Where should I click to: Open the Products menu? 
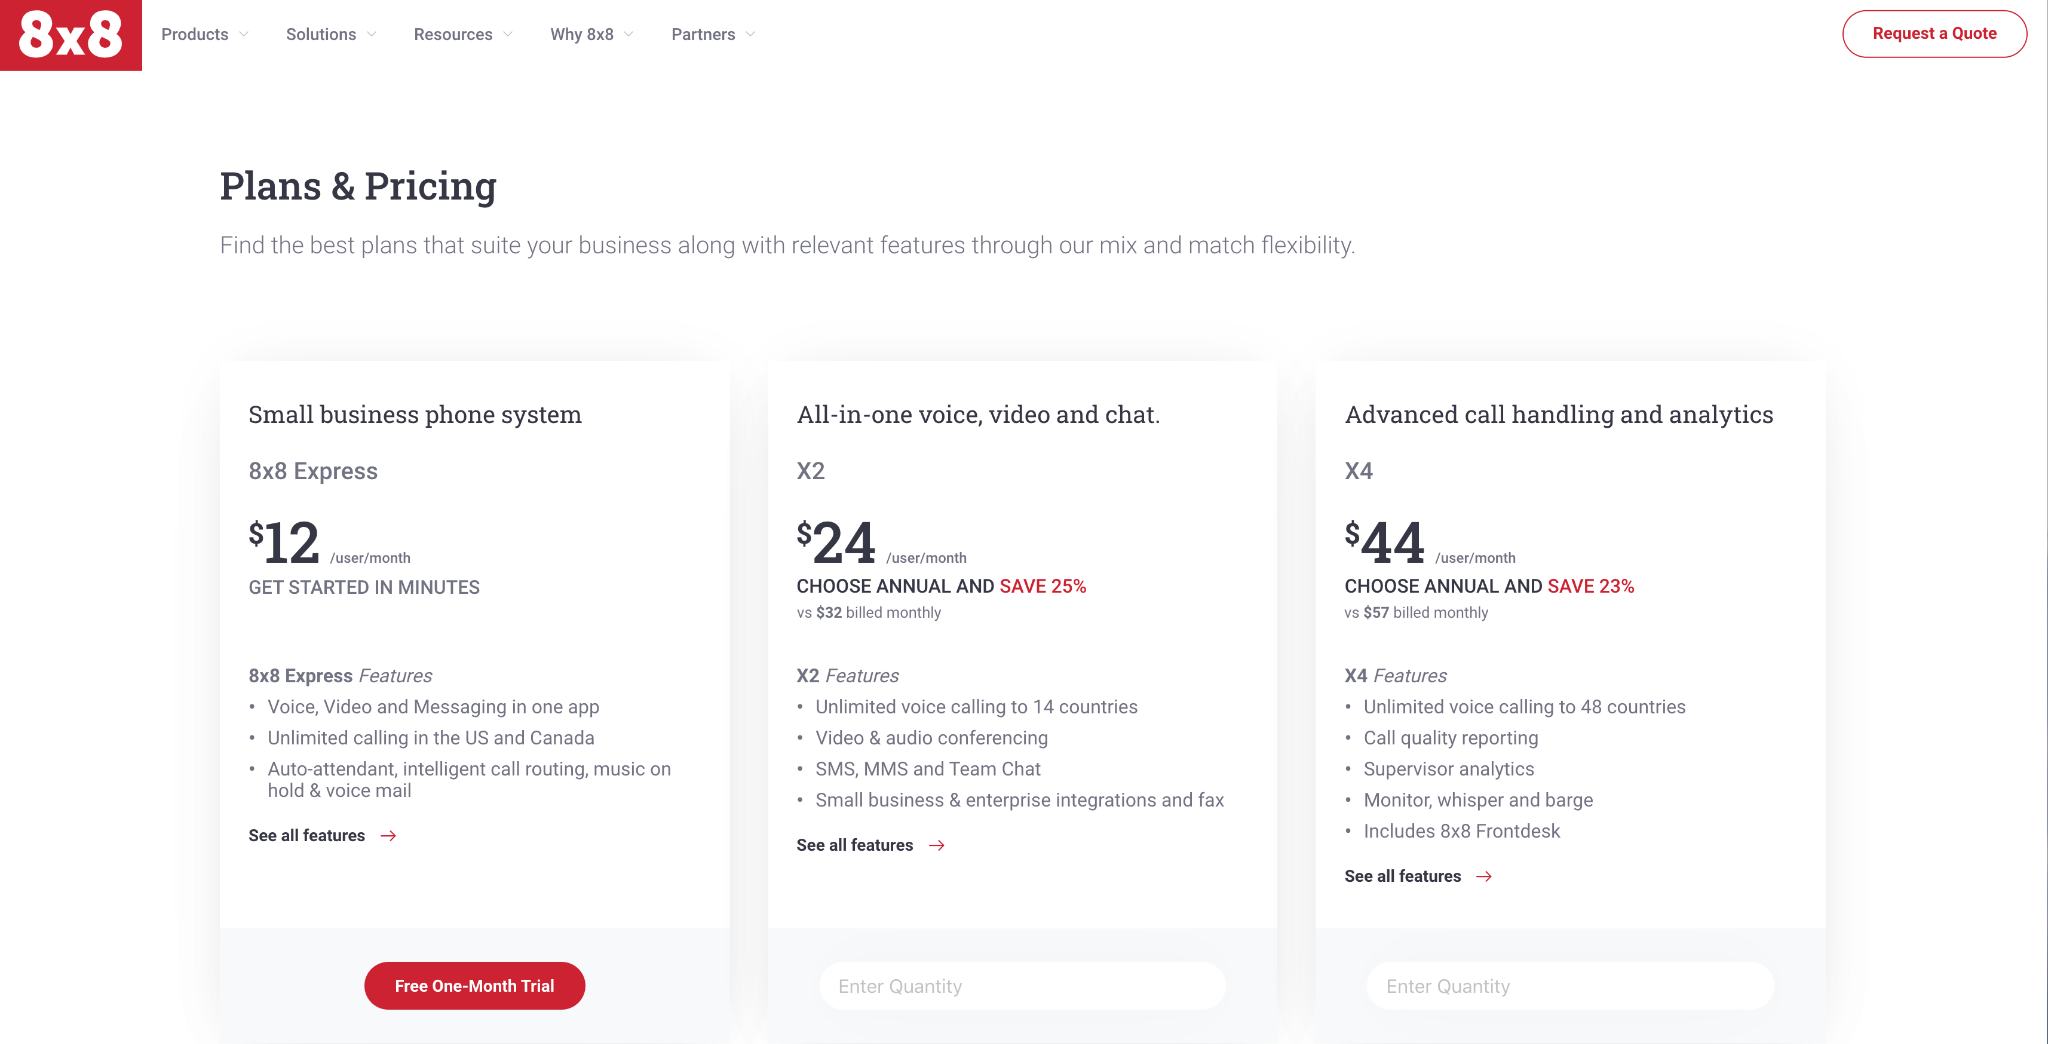(x=205, y=34)
